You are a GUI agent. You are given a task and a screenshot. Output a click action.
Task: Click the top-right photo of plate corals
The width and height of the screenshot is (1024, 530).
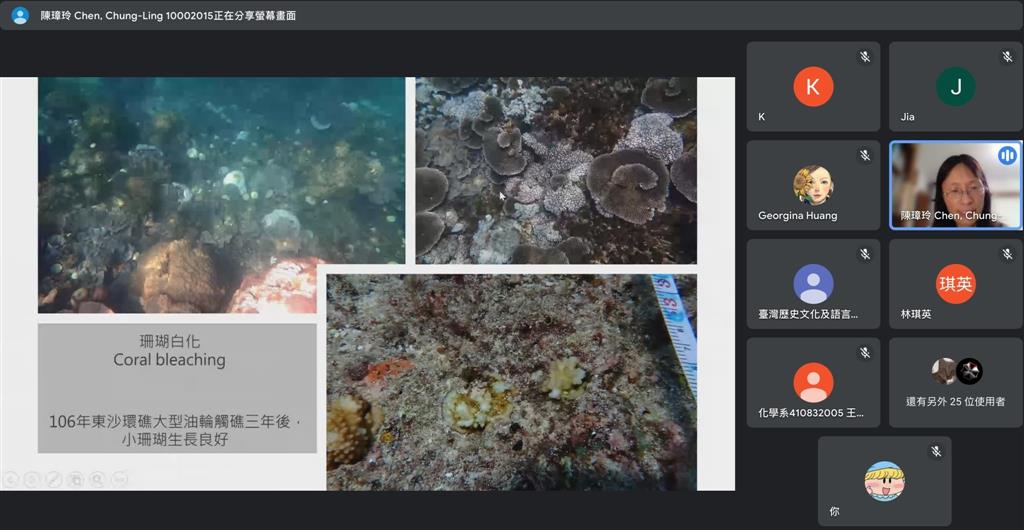(555, 170)
